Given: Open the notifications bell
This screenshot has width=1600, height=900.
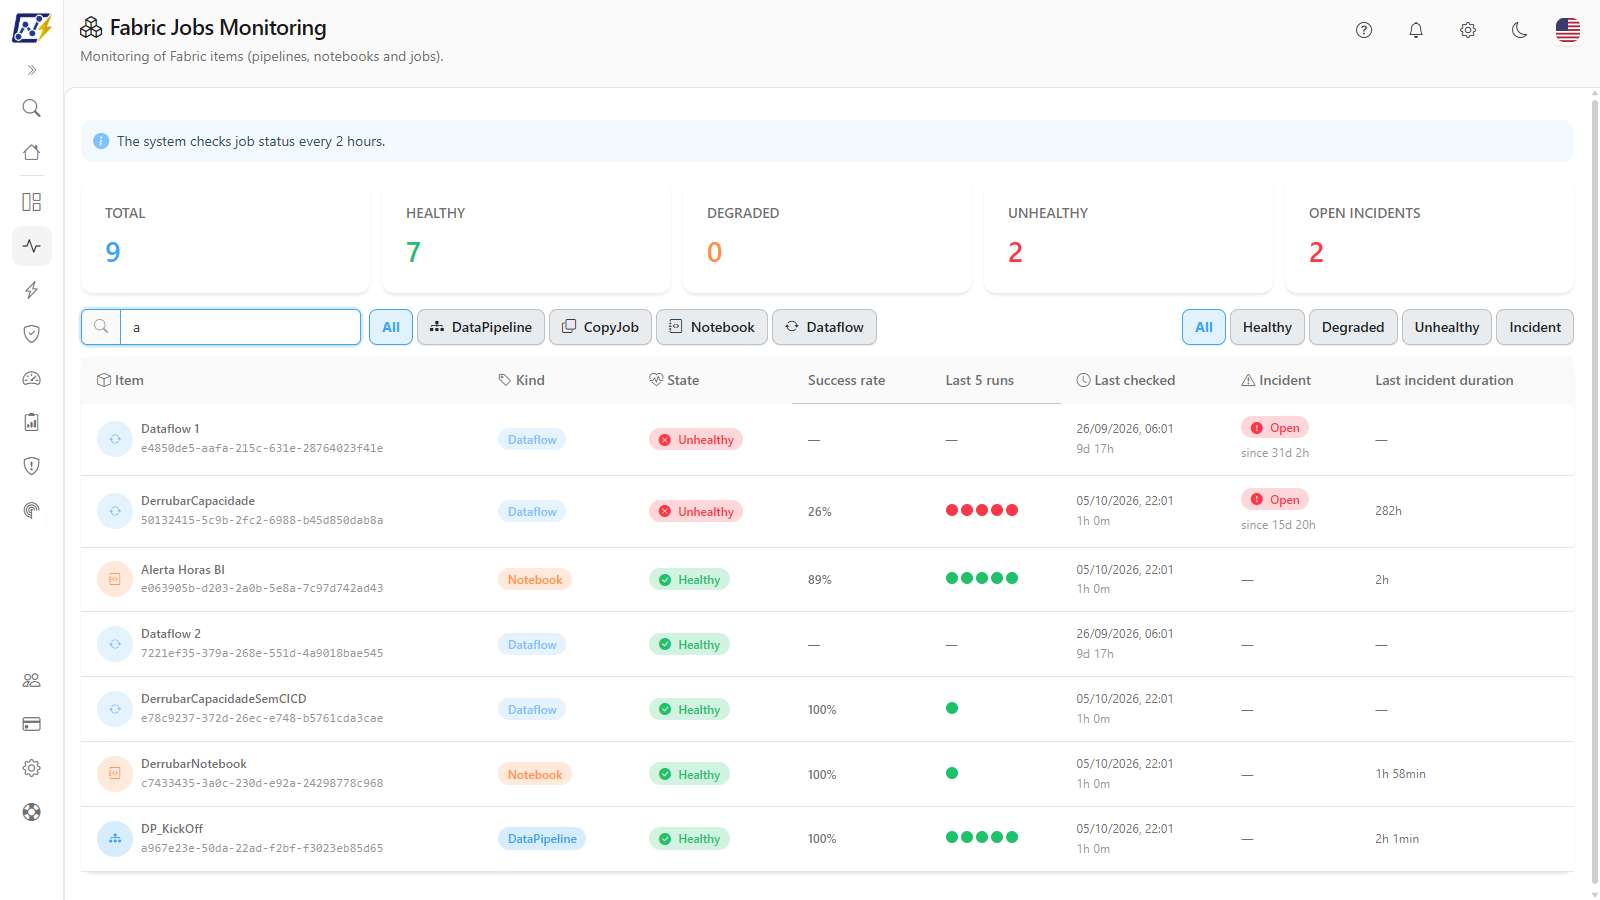Looking at the screenshot, I should point(1416,30).
